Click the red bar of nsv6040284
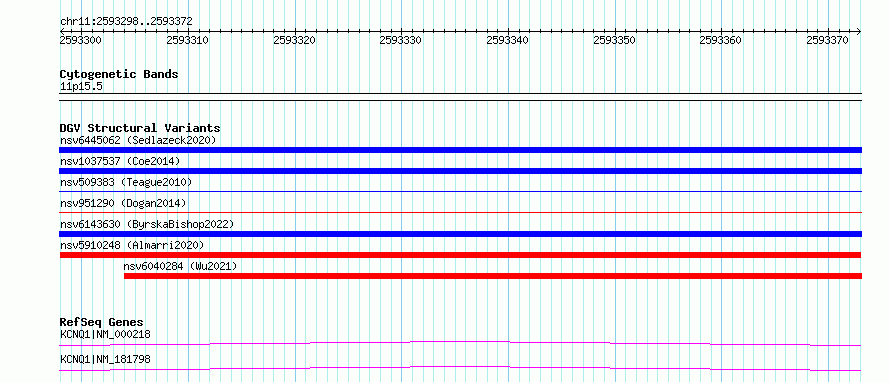Screen dimensions: 890x382 [493, 276]
